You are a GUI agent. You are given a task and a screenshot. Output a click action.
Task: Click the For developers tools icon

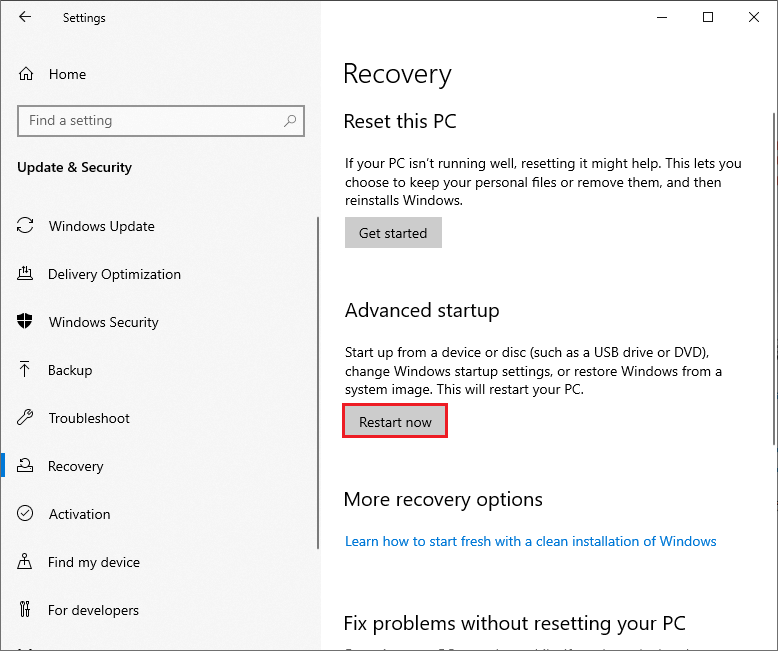pyautogui.click(x=25, y=609)
